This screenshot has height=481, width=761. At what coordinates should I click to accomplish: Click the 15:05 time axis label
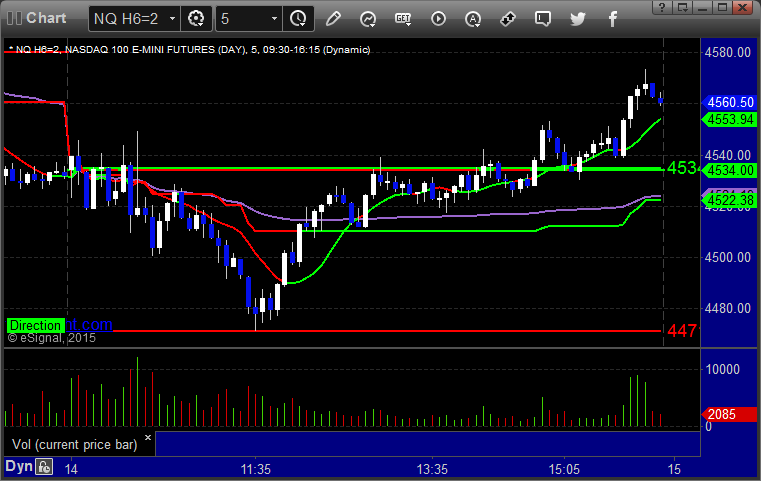coord(564,469)
